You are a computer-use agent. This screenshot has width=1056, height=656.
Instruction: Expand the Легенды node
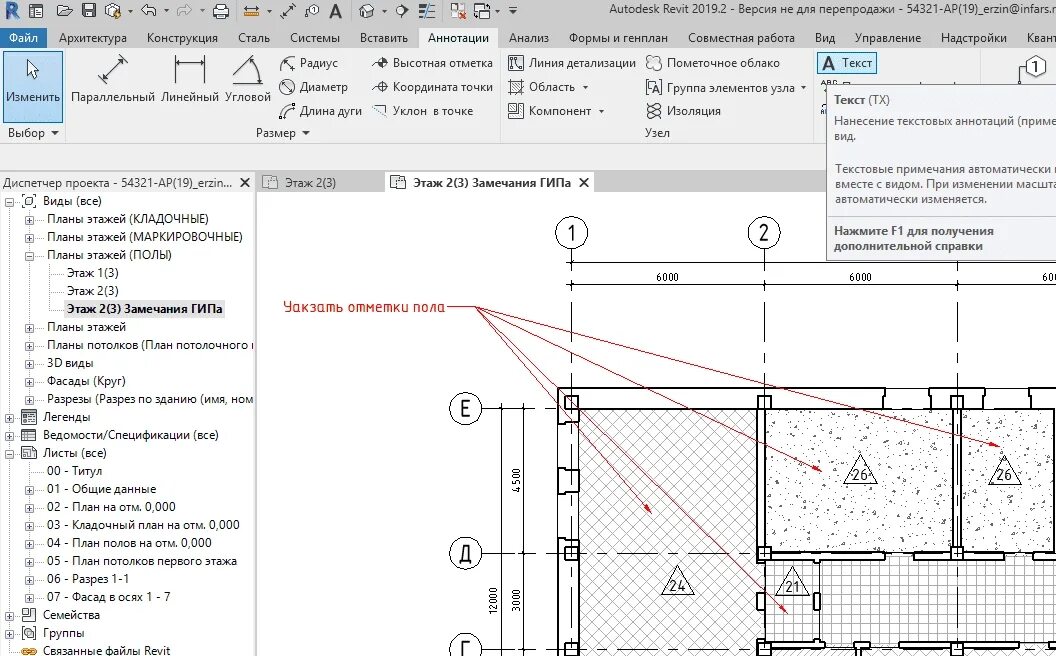click(9, 418)
